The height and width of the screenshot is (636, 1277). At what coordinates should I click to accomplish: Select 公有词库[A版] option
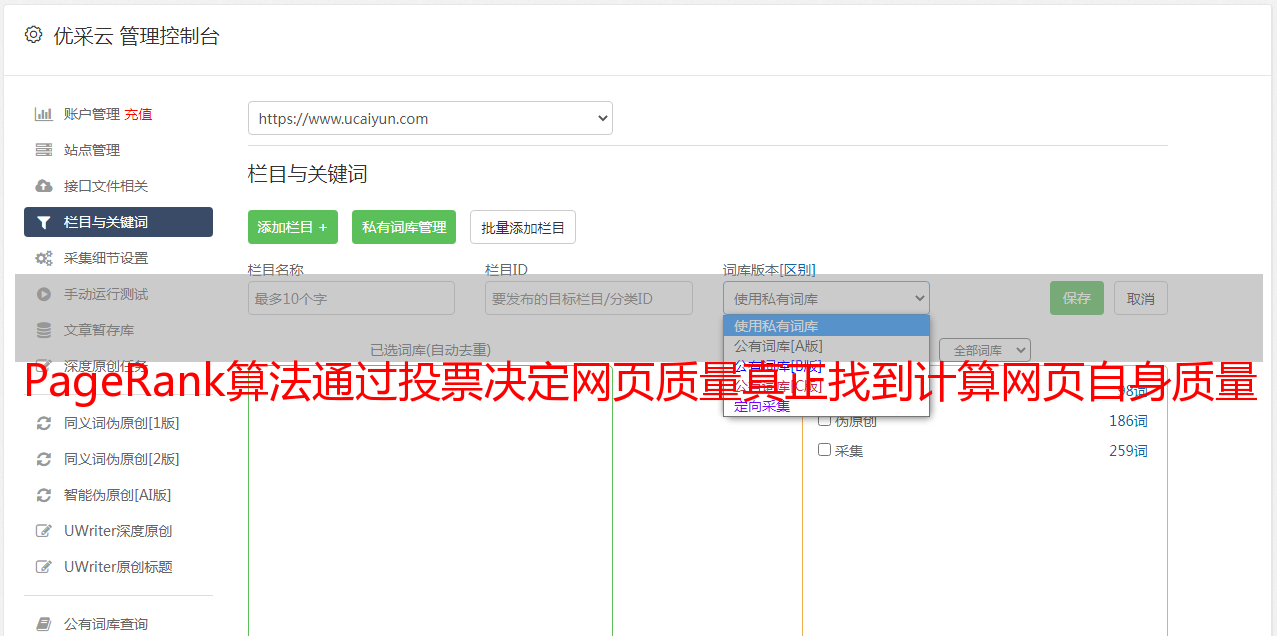coord(826,346)
